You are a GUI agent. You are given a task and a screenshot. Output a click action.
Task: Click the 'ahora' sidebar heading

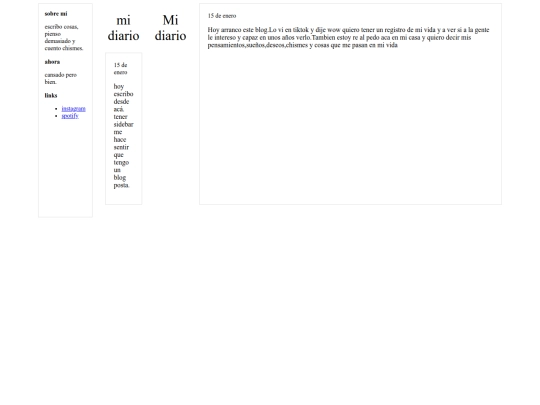coord(52,62)
